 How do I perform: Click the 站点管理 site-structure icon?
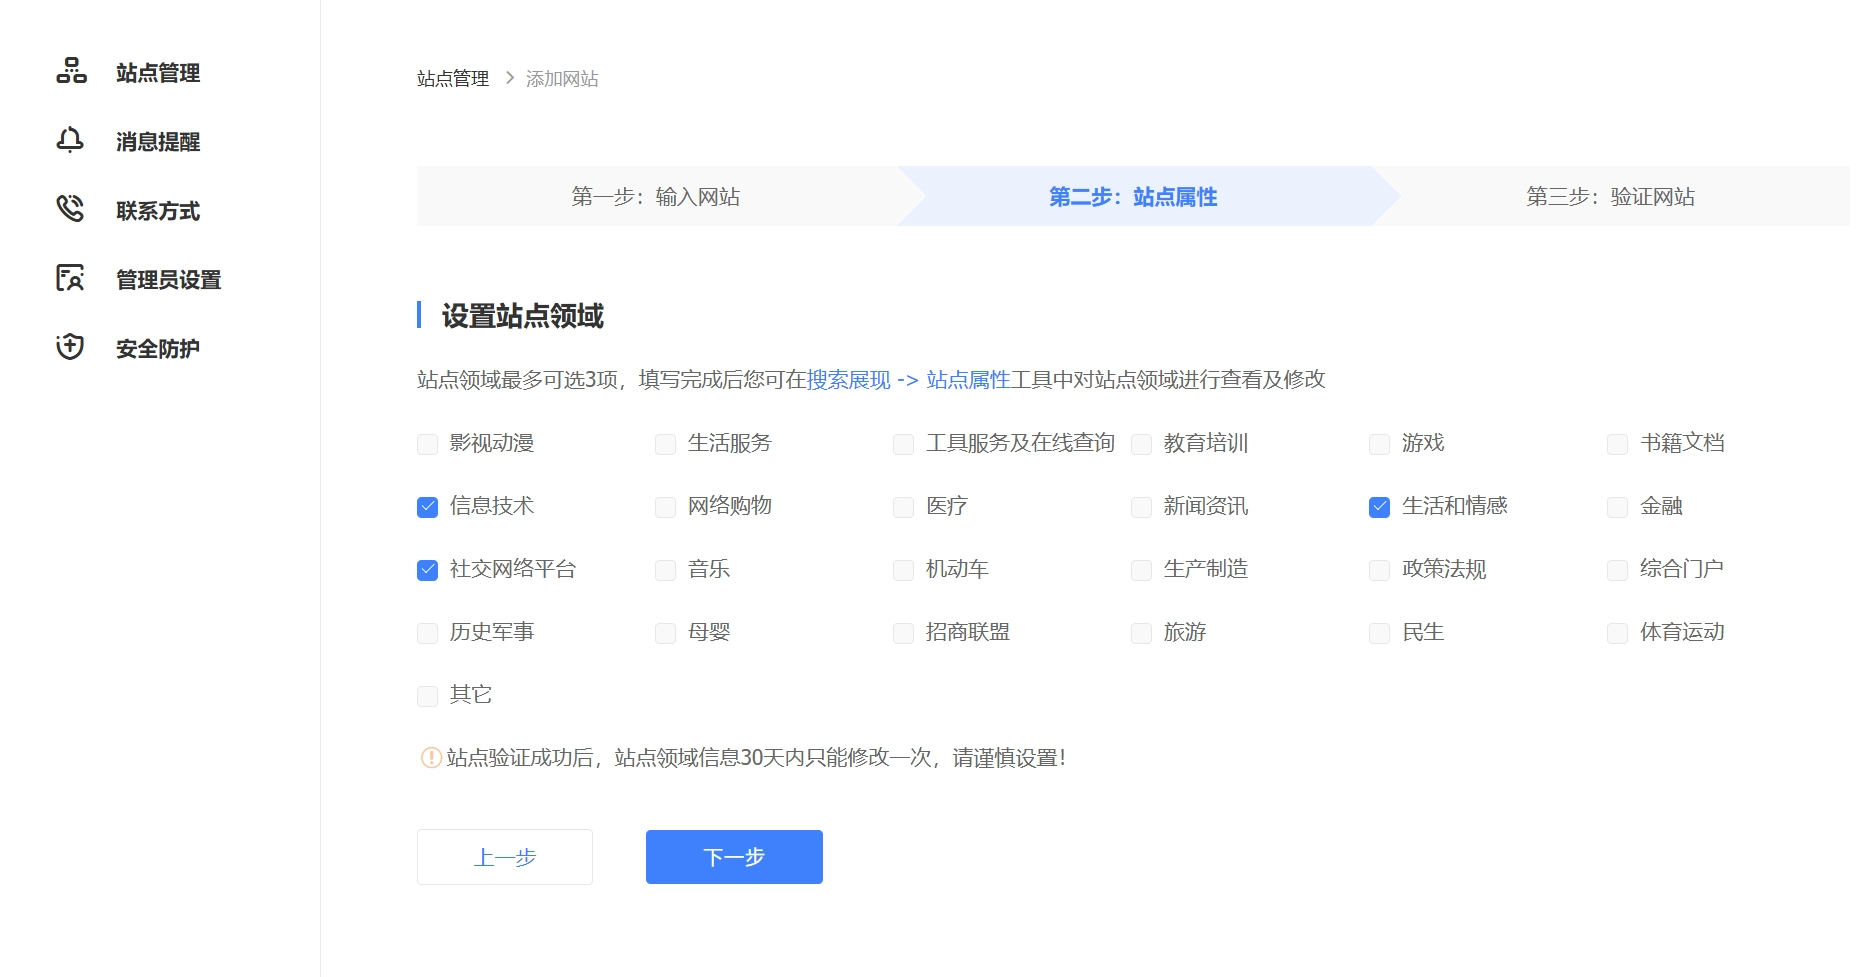click(x=71, y=71)
